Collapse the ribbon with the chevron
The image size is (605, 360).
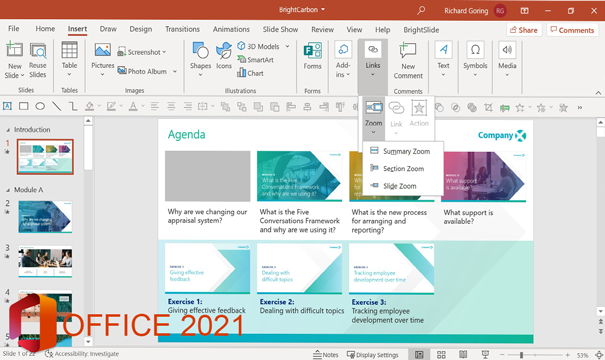[598, 93]
